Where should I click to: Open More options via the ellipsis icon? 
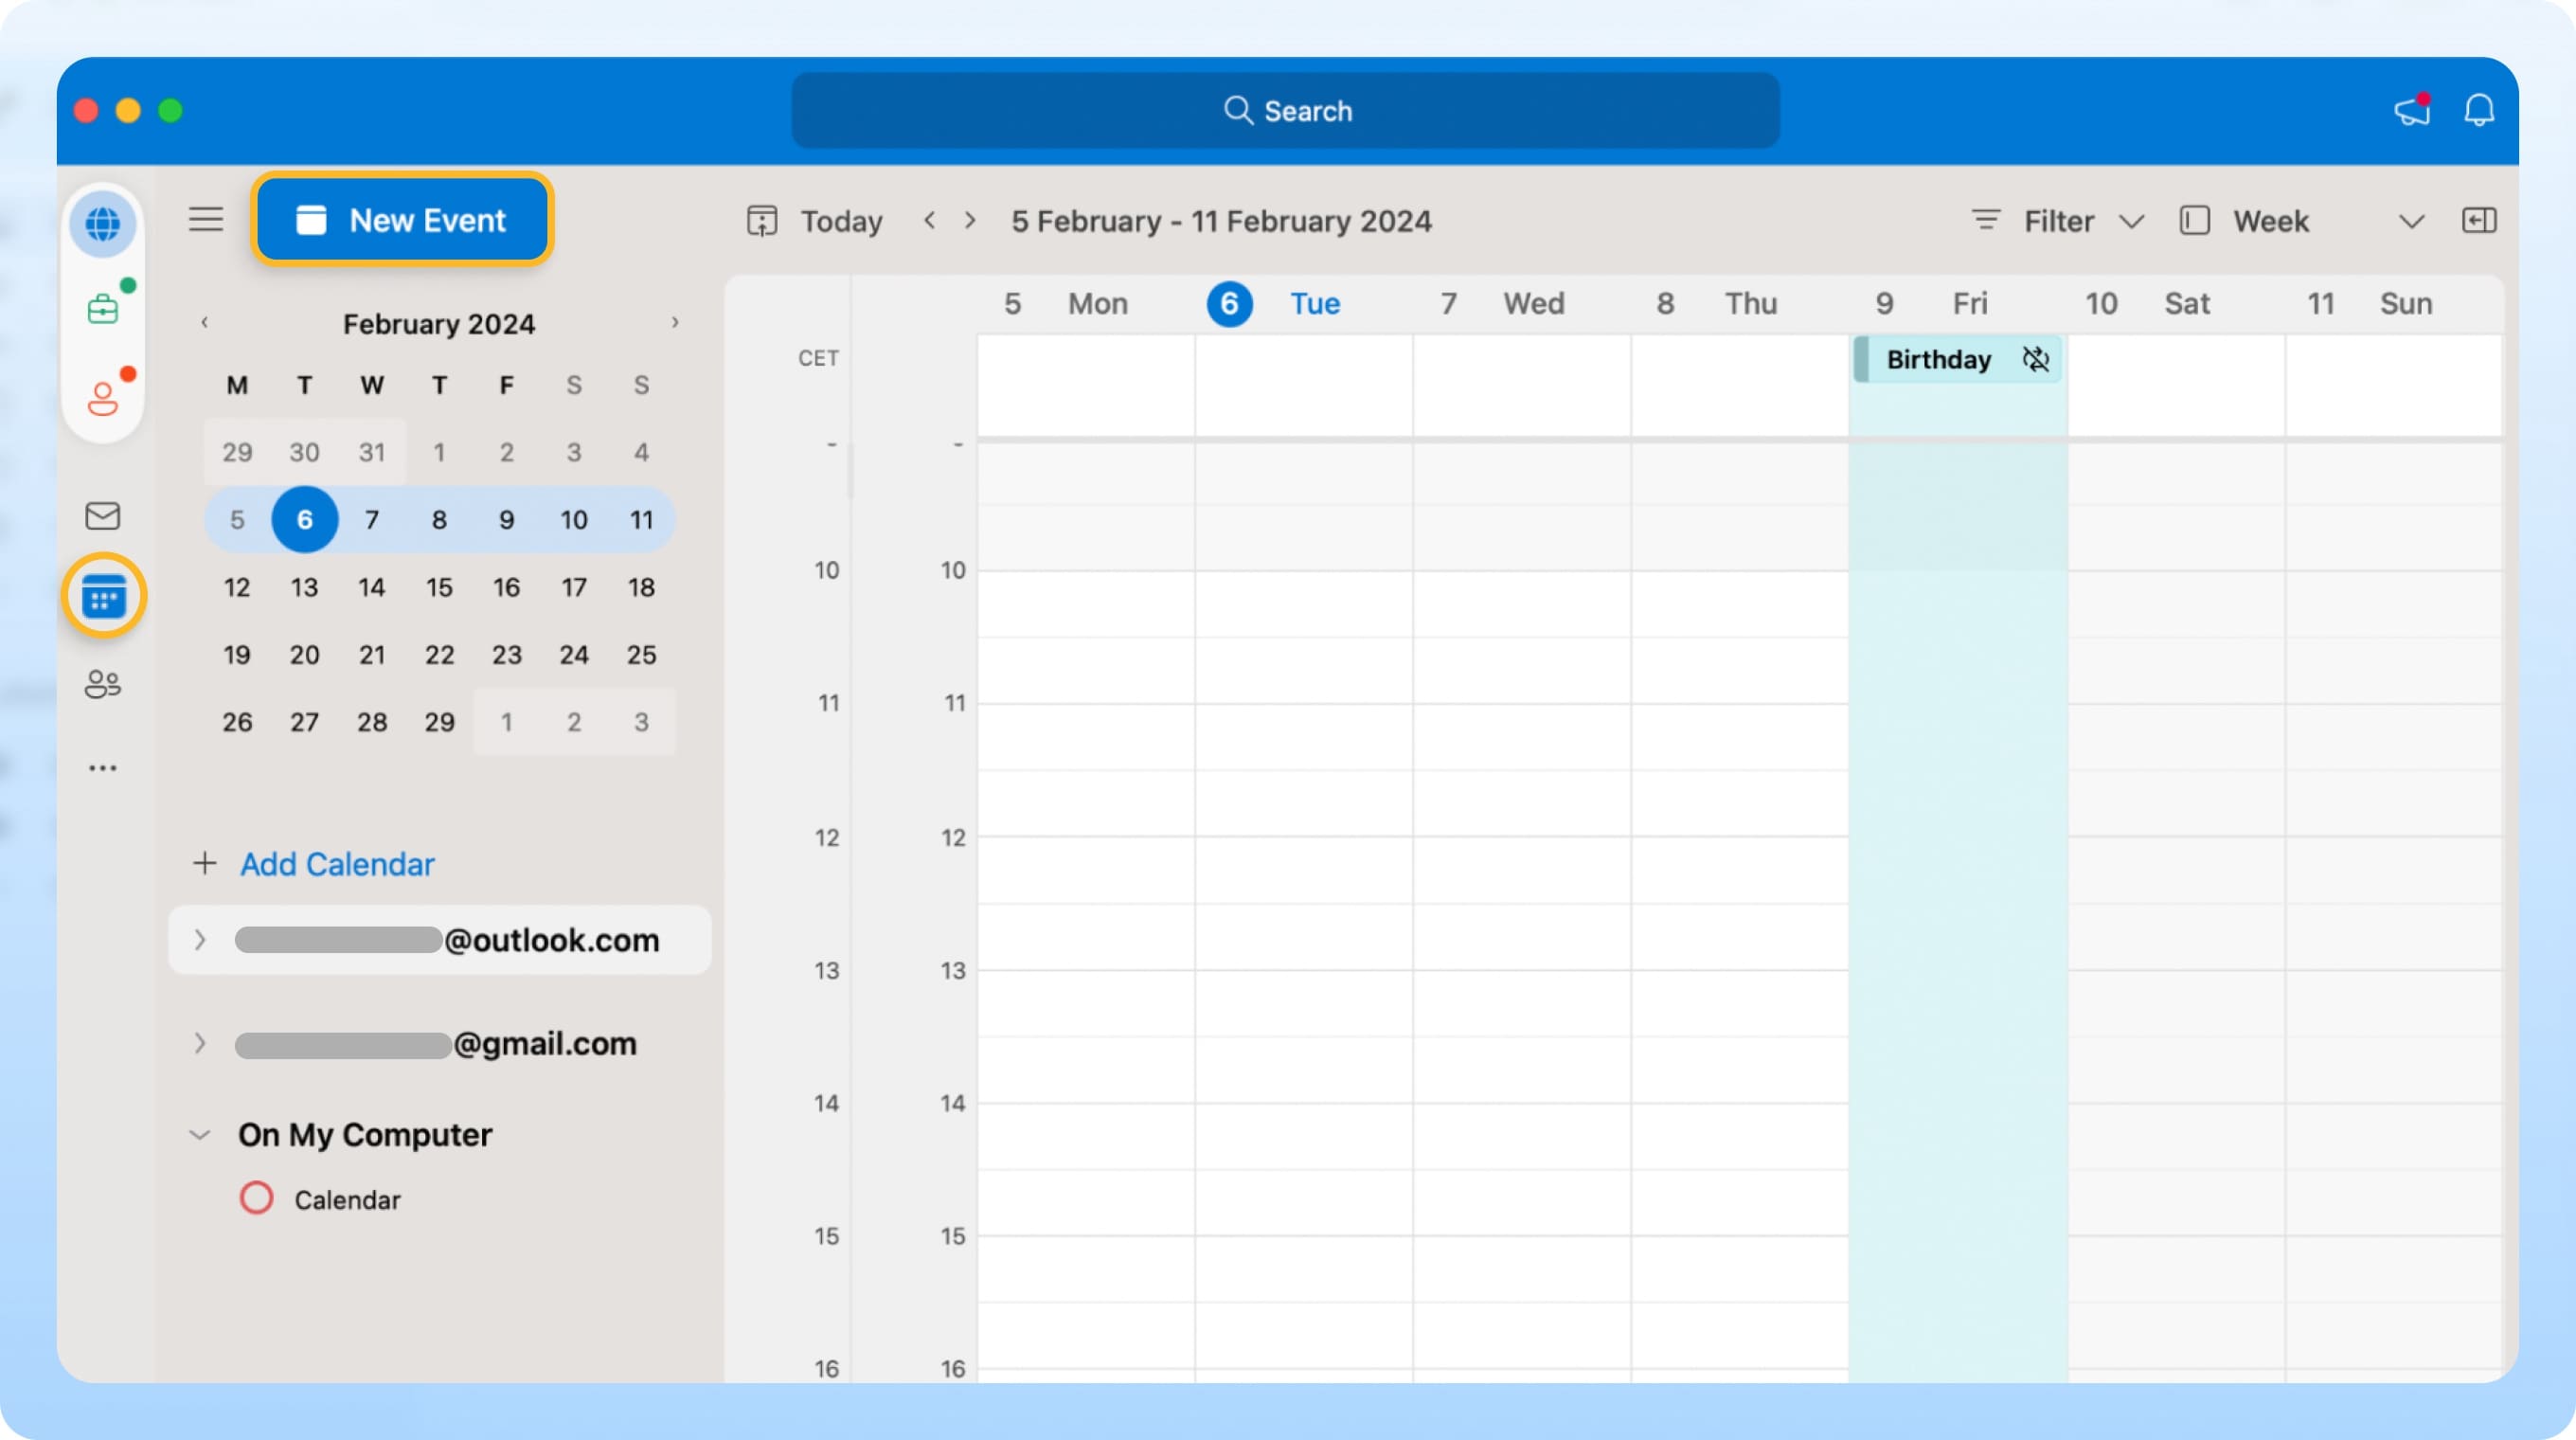pos(103,766)
